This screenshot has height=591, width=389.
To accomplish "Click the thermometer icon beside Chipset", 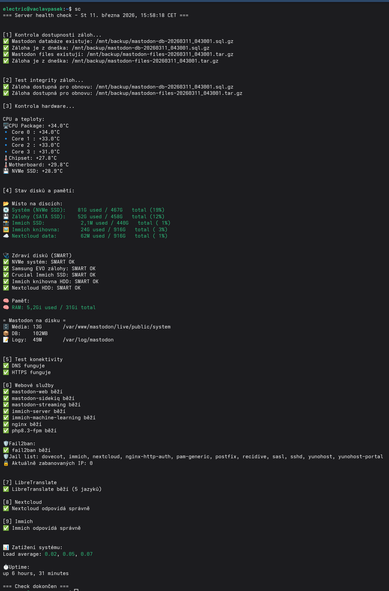I will tap(6, 158).
